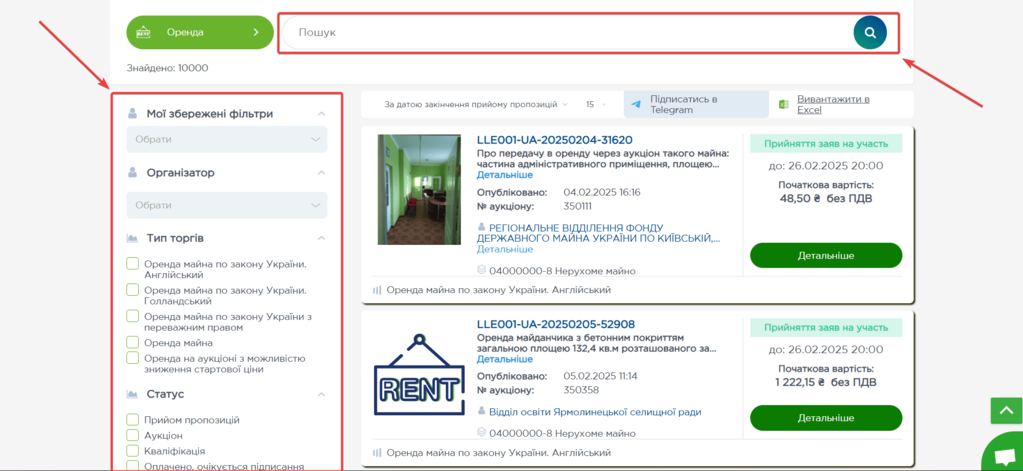Click the magnifier search icon button

870,33
